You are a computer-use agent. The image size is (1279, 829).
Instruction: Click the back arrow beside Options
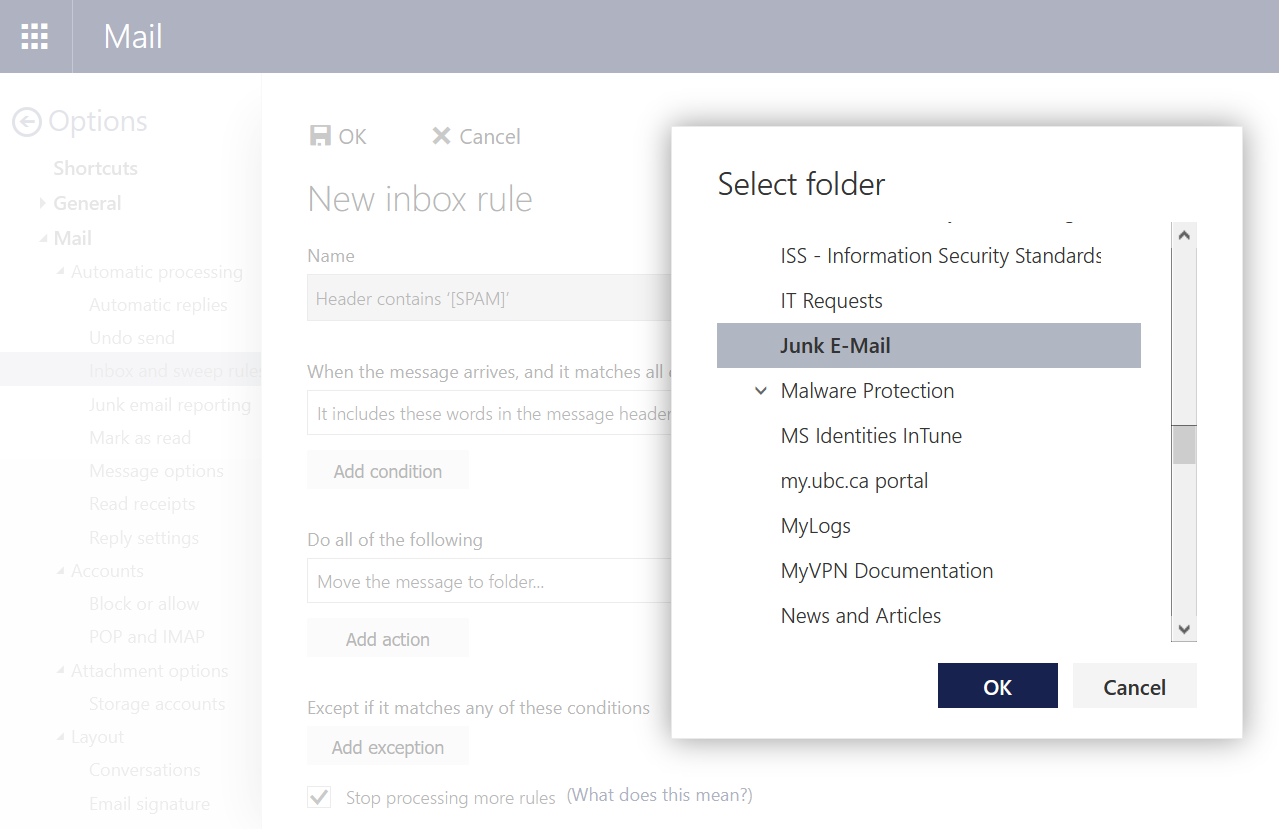(x=27, y=122)
